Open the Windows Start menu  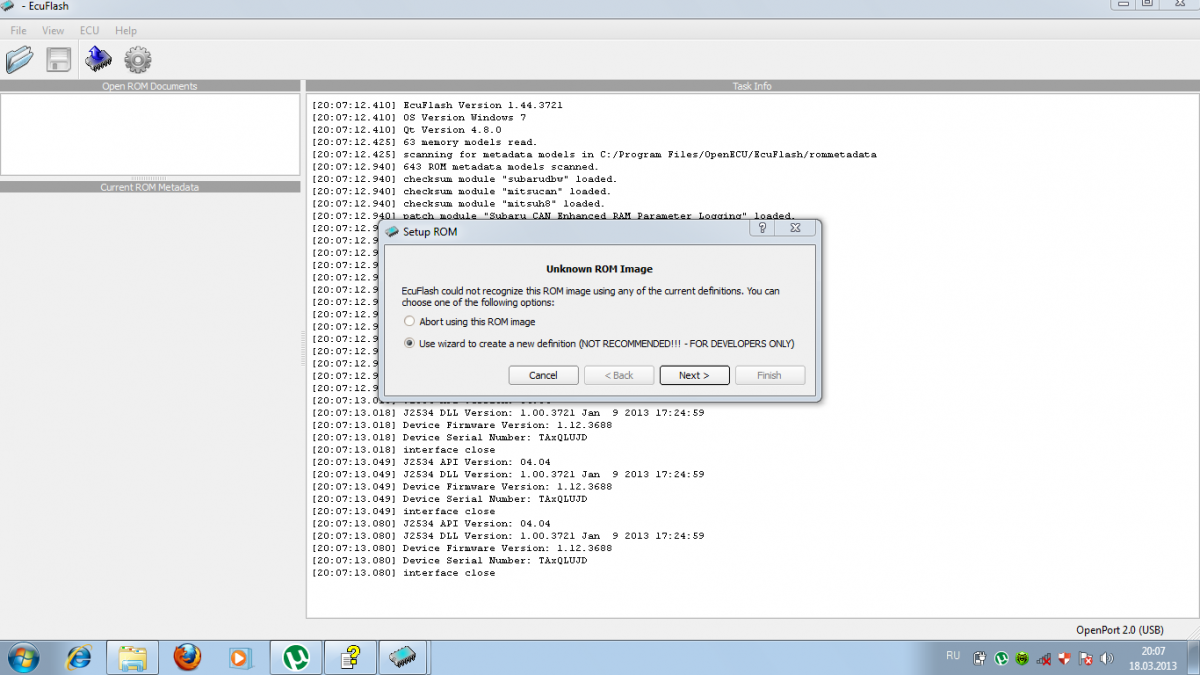click(x=23, y=657)
